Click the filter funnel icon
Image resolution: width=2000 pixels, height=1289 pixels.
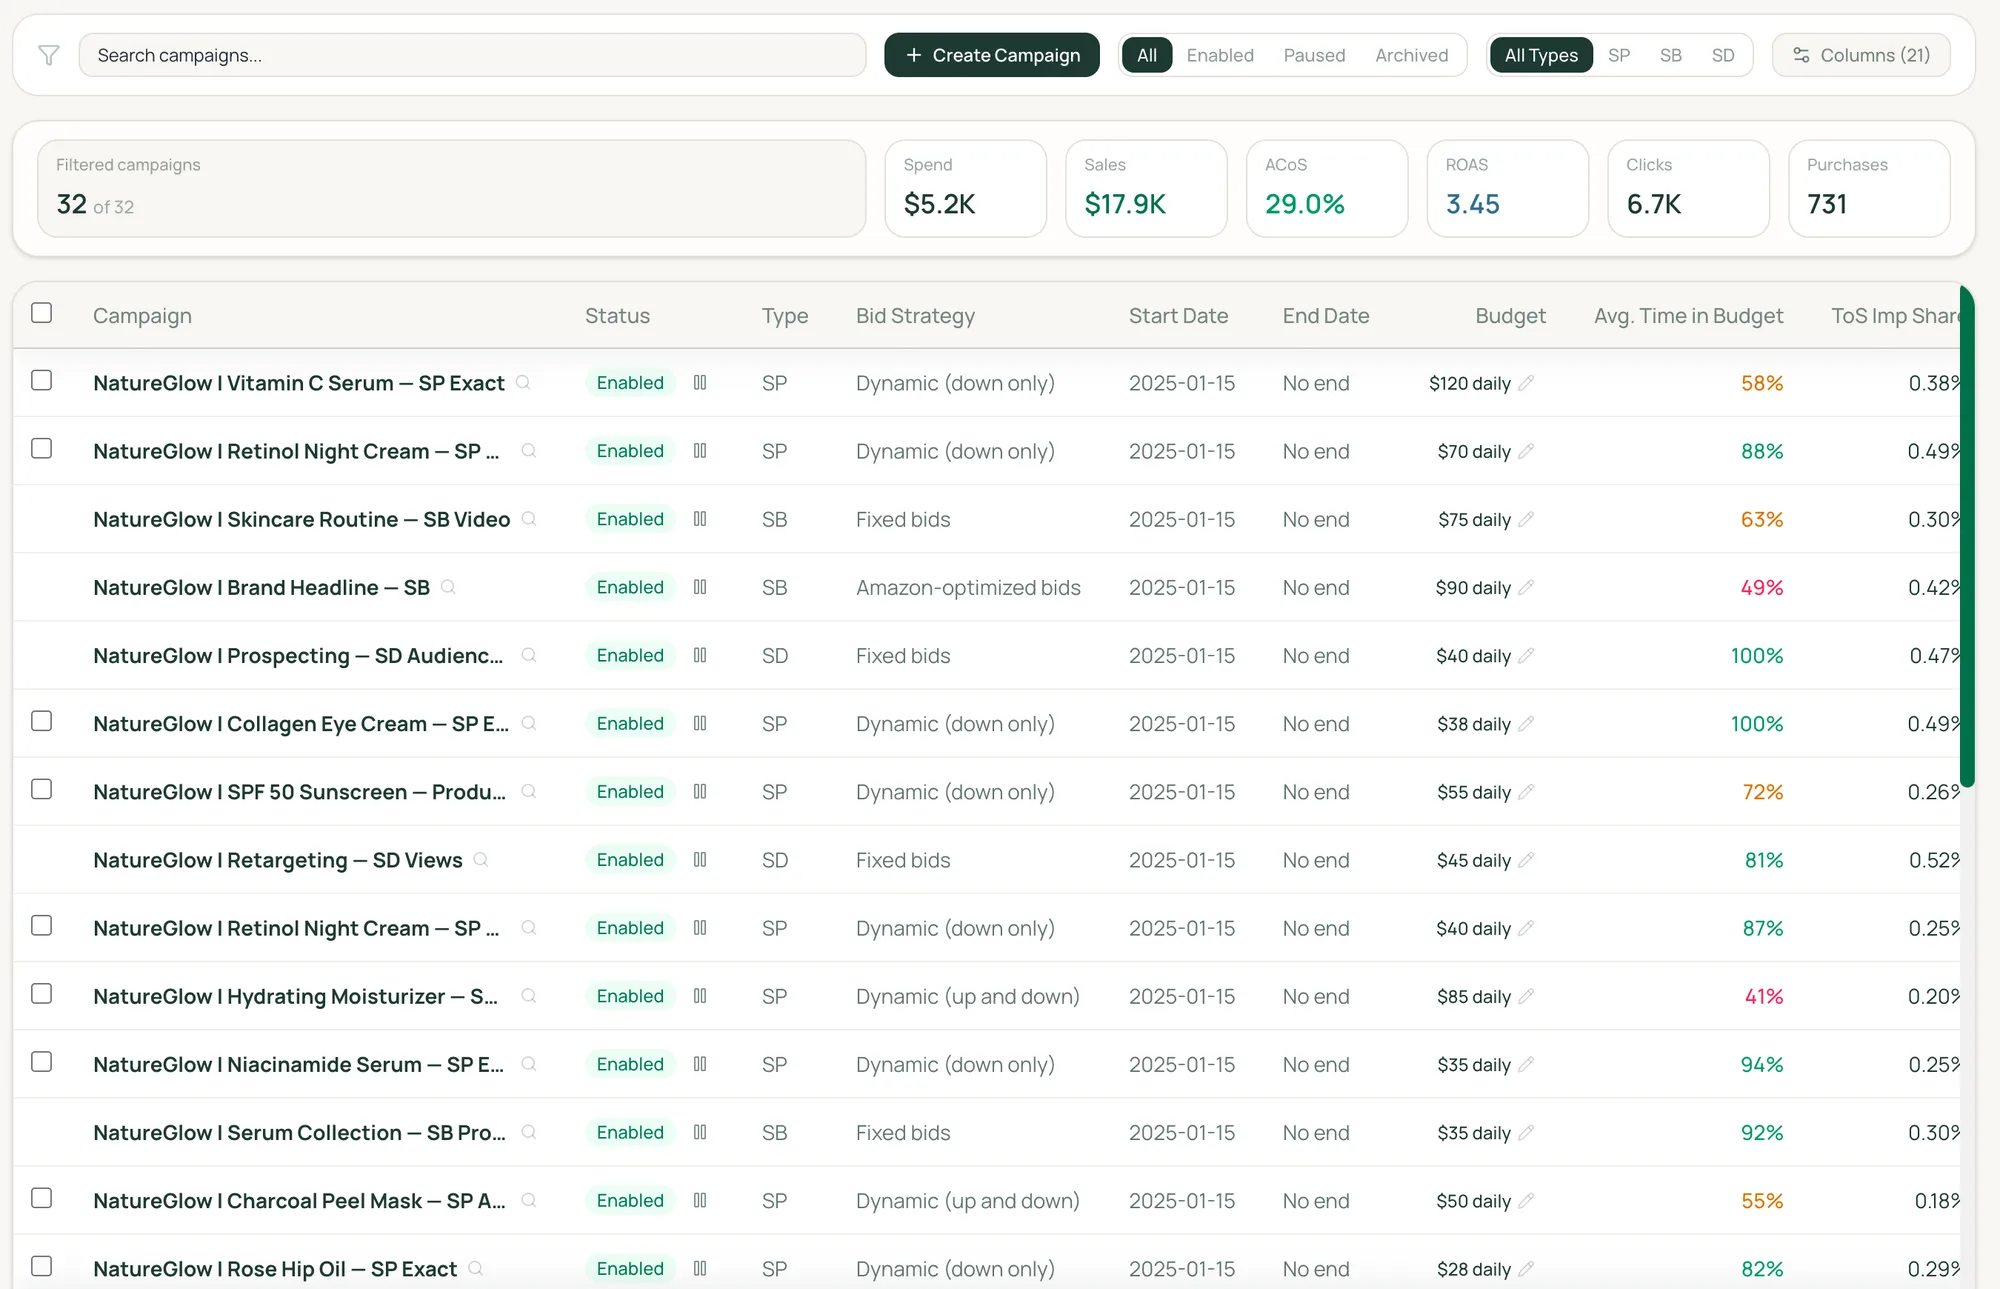48,55
